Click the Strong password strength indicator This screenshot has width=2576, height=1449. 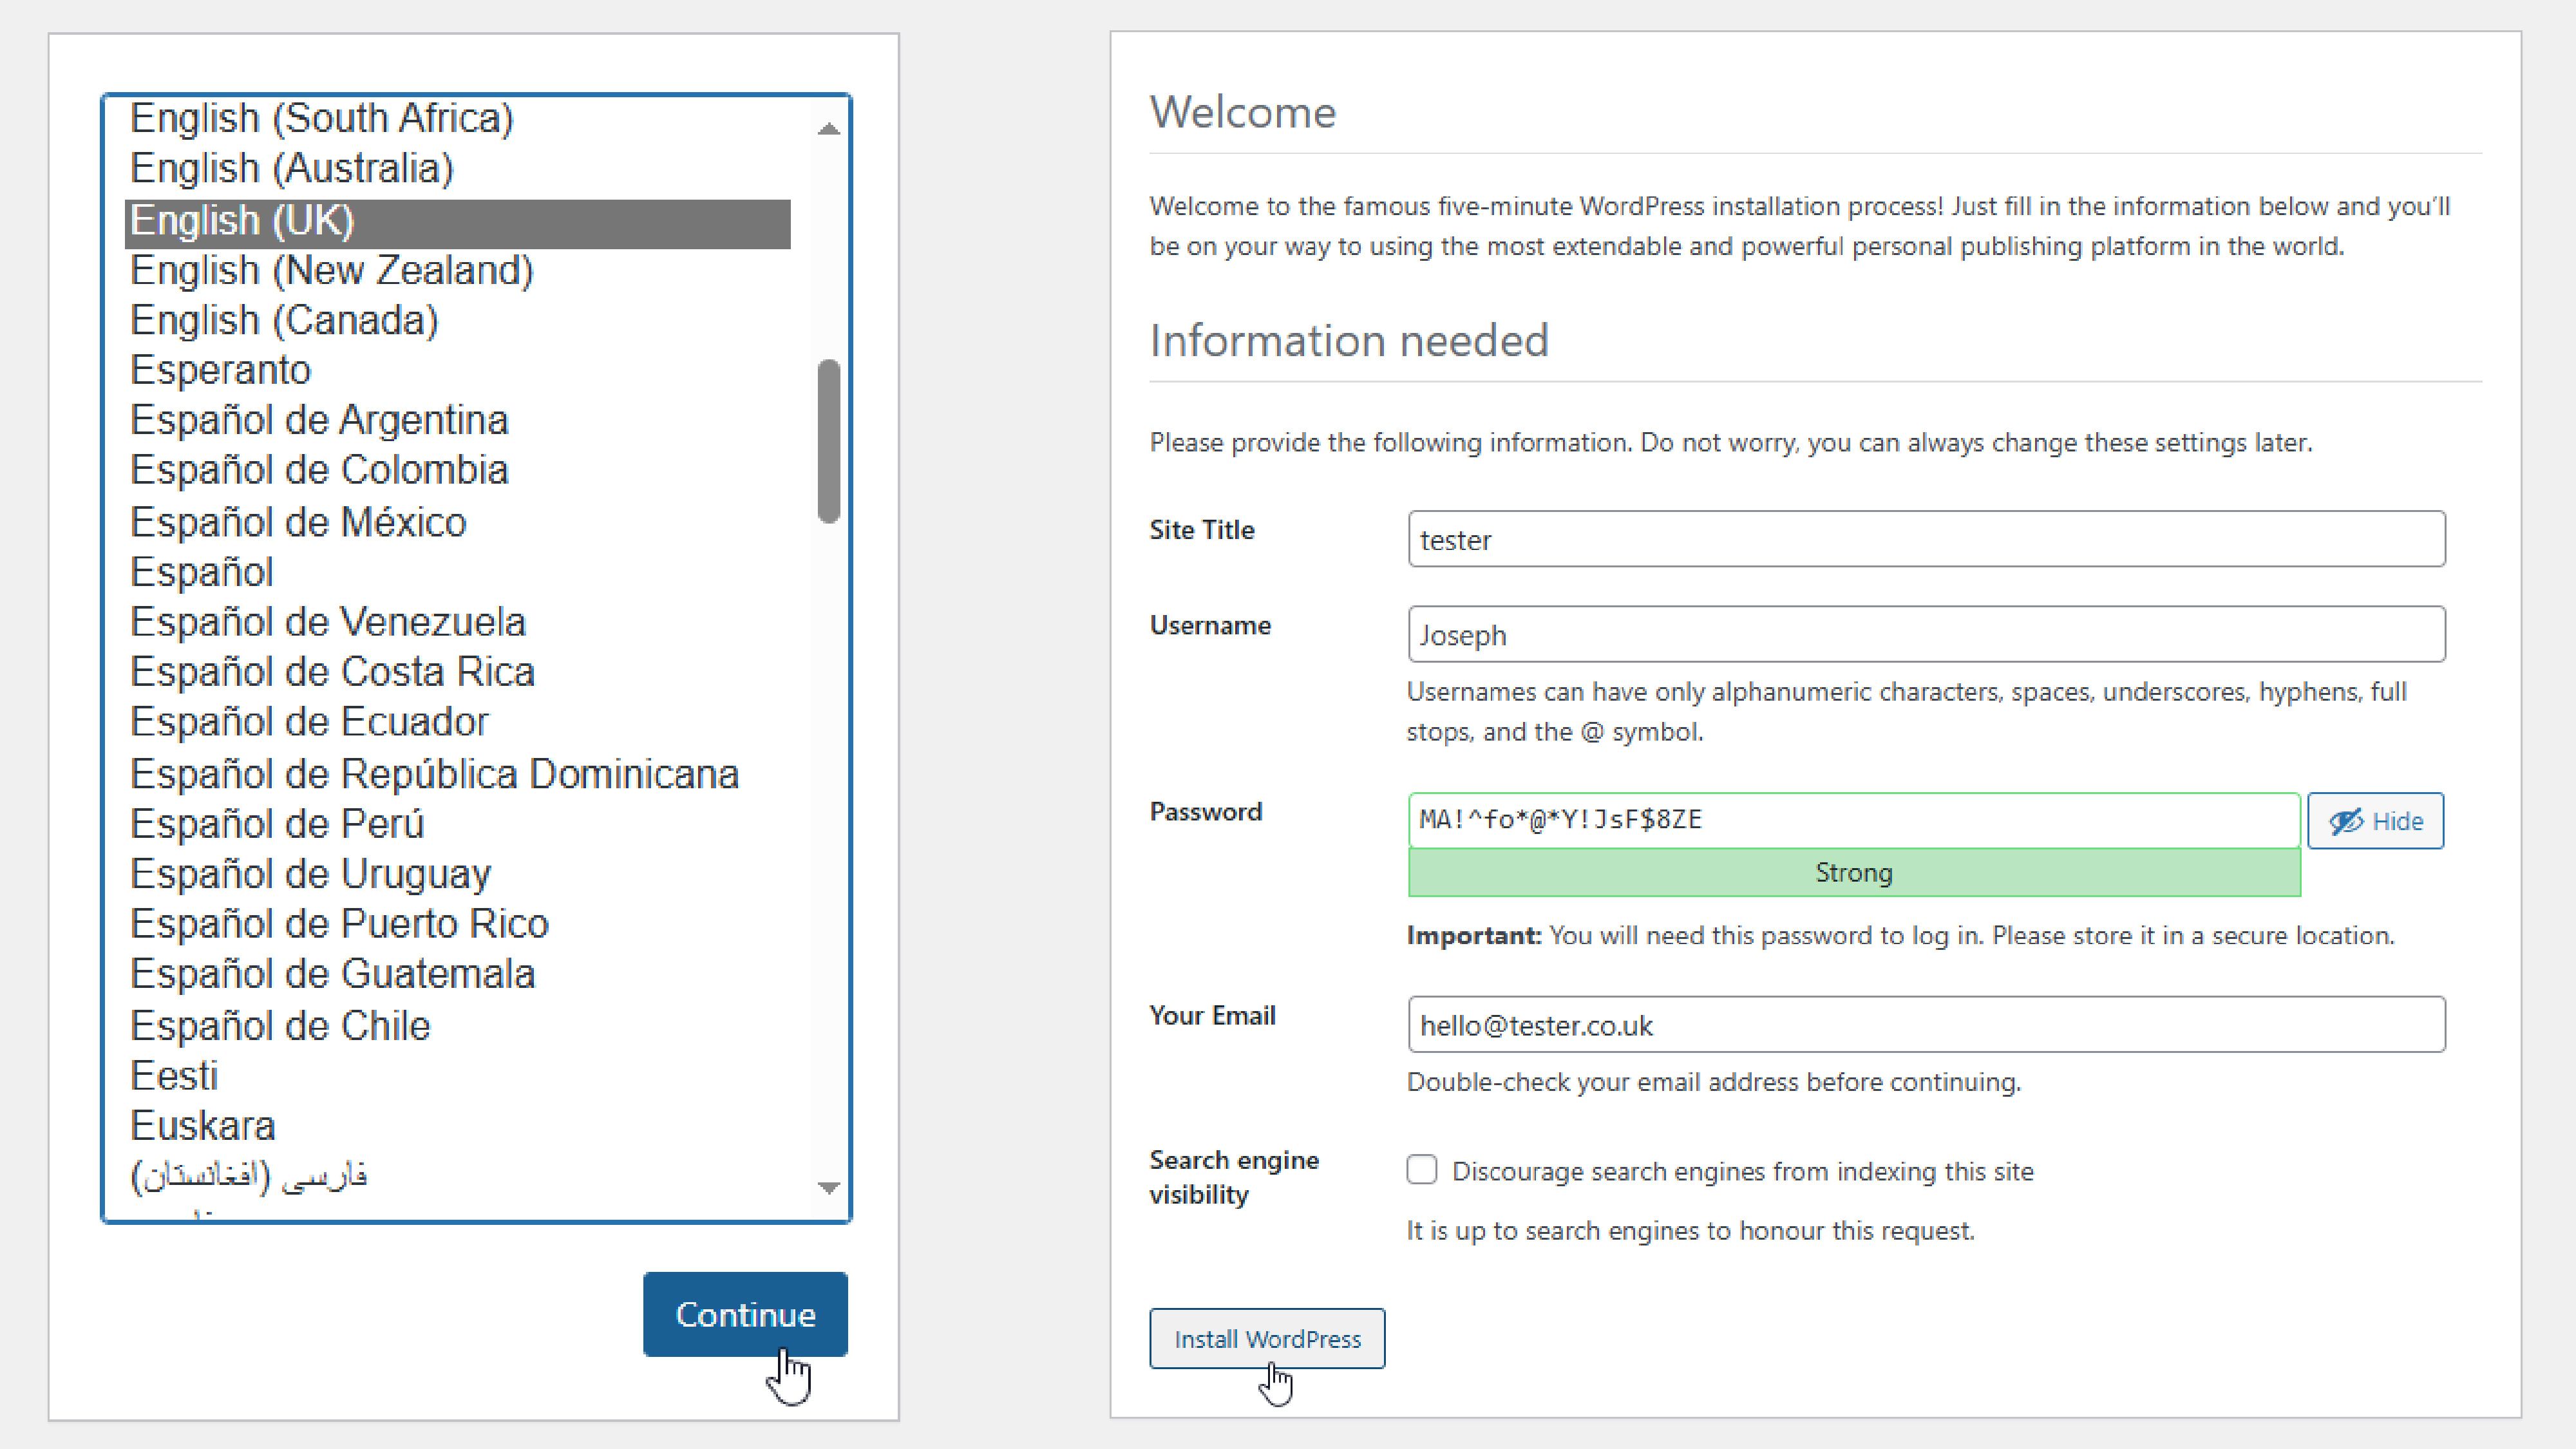point(1854,873)
